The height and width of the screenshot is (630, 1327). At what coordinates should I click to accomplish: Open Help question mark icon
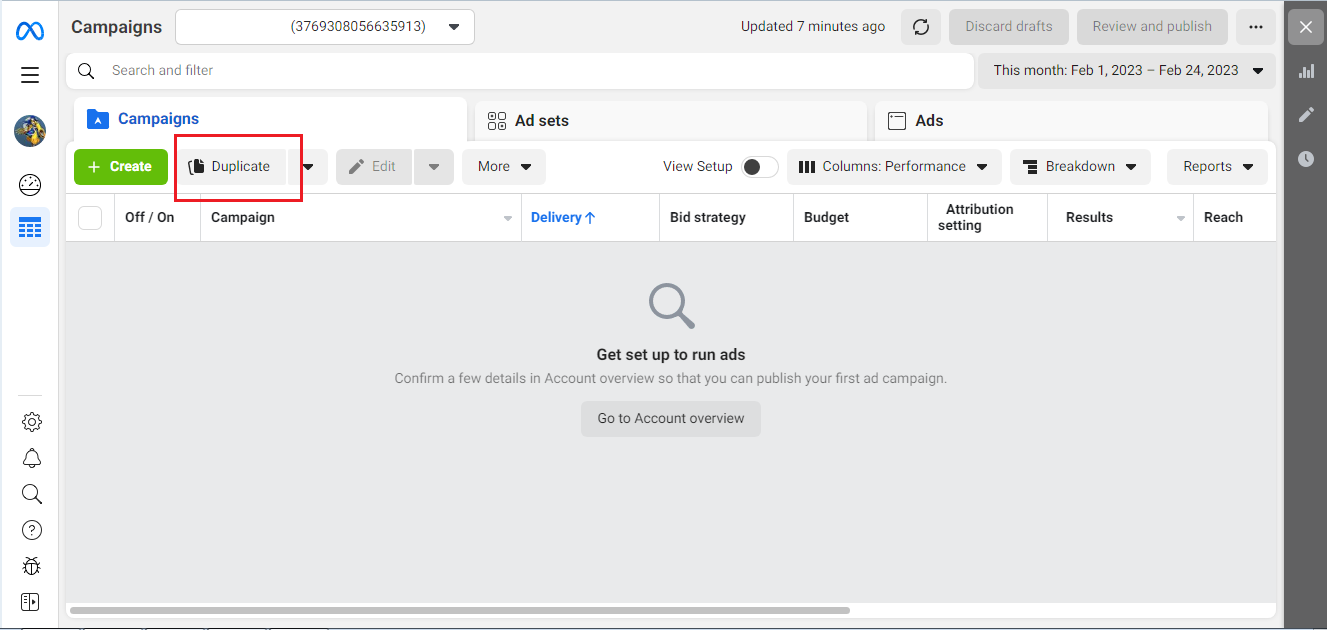point(32,530)
